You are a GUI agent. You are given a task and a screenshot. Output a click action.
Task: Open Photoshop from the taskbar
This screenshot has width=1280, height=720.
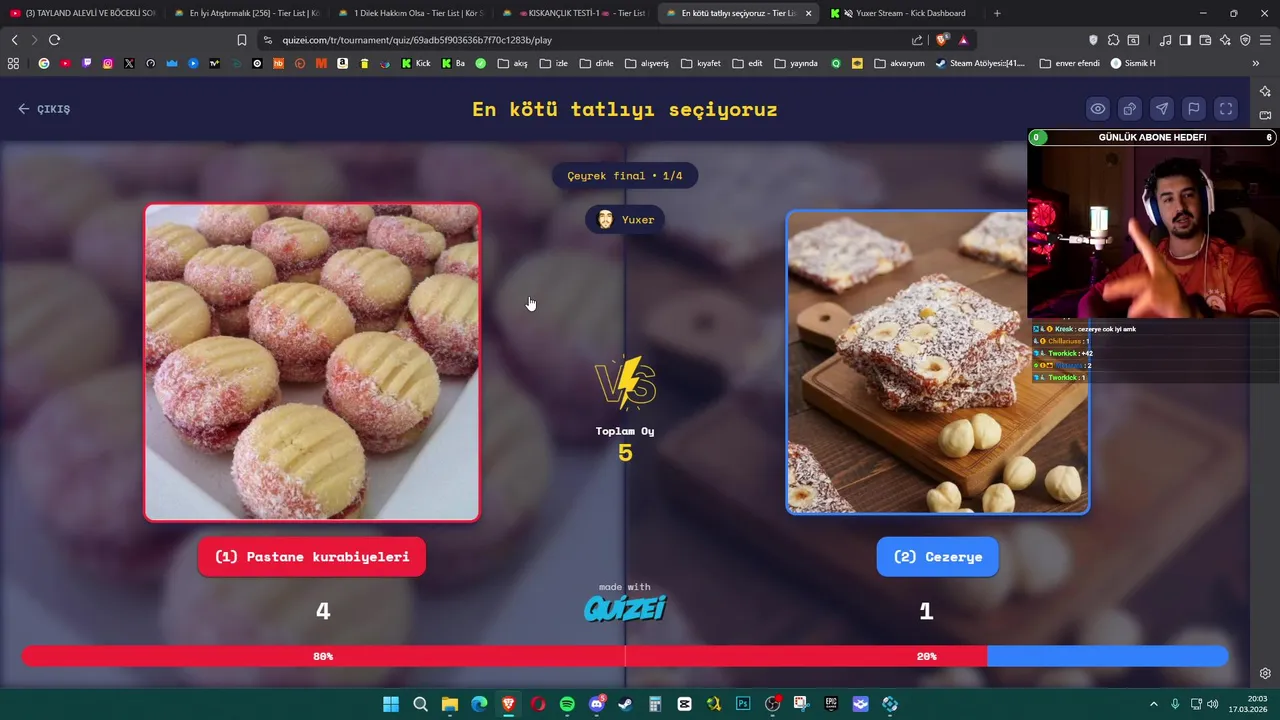[743, 704]
